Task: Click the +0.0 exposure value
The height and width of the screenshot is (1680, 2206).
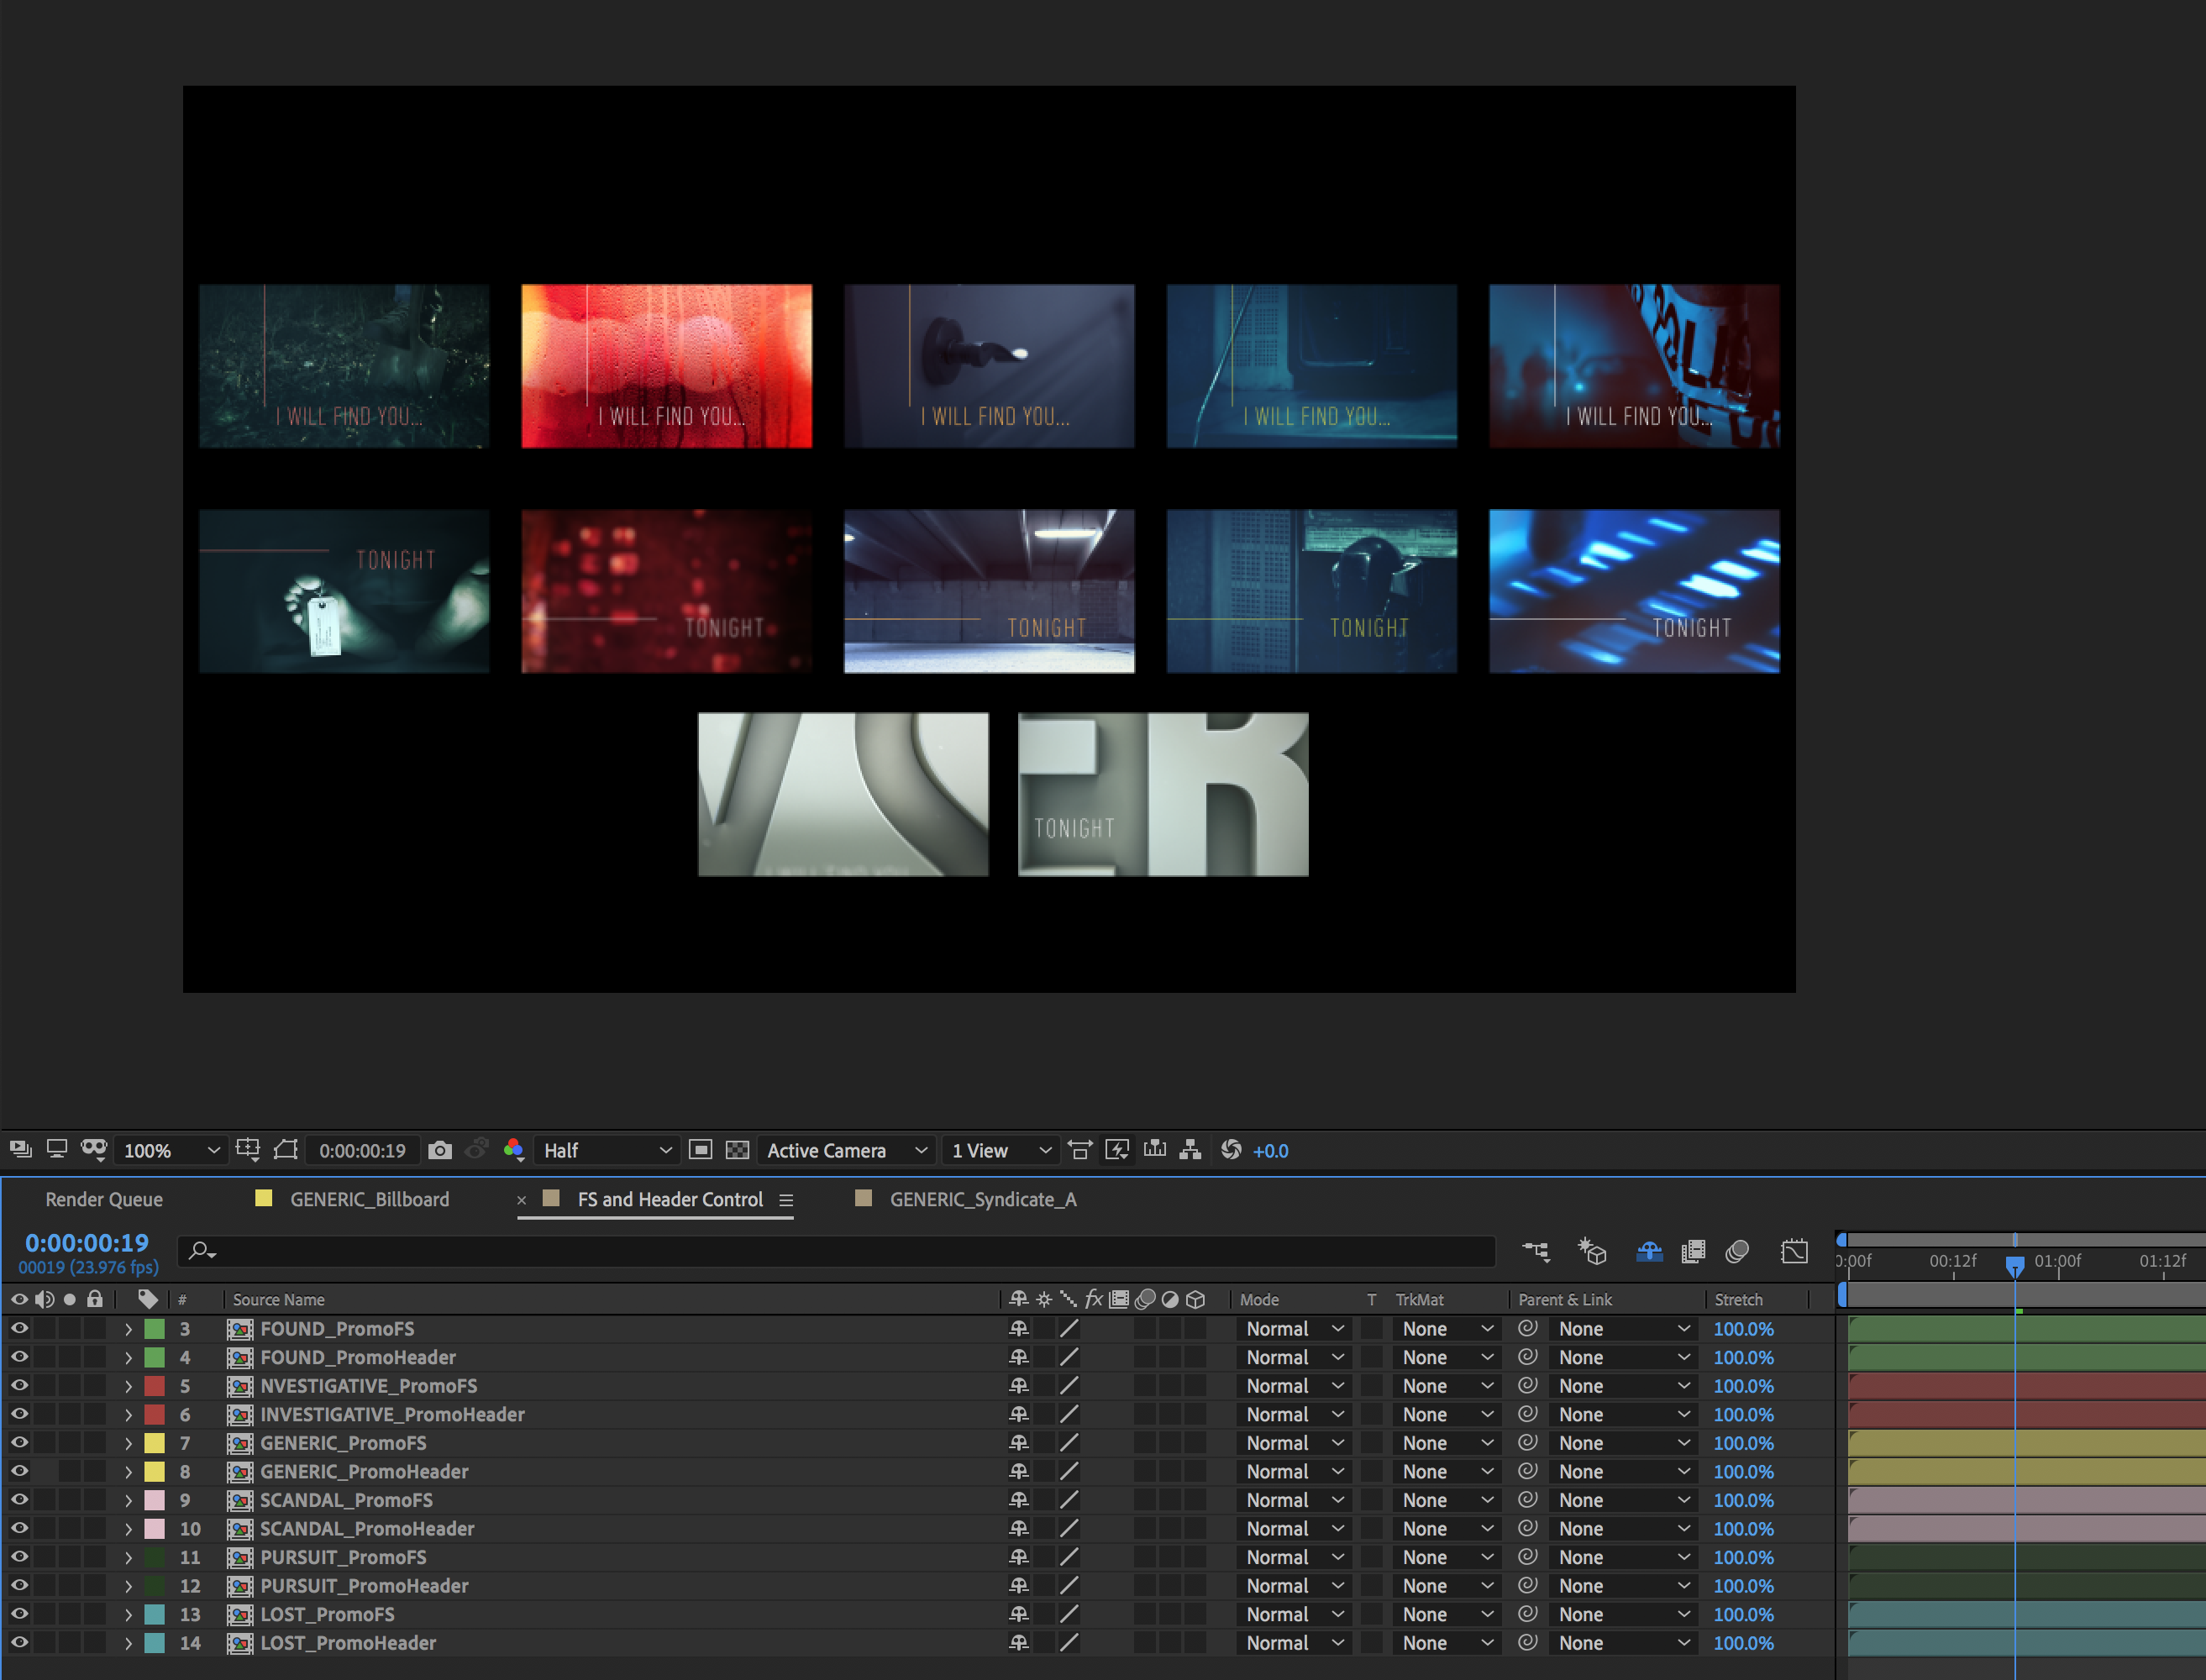Action: pos(1271,1150)
